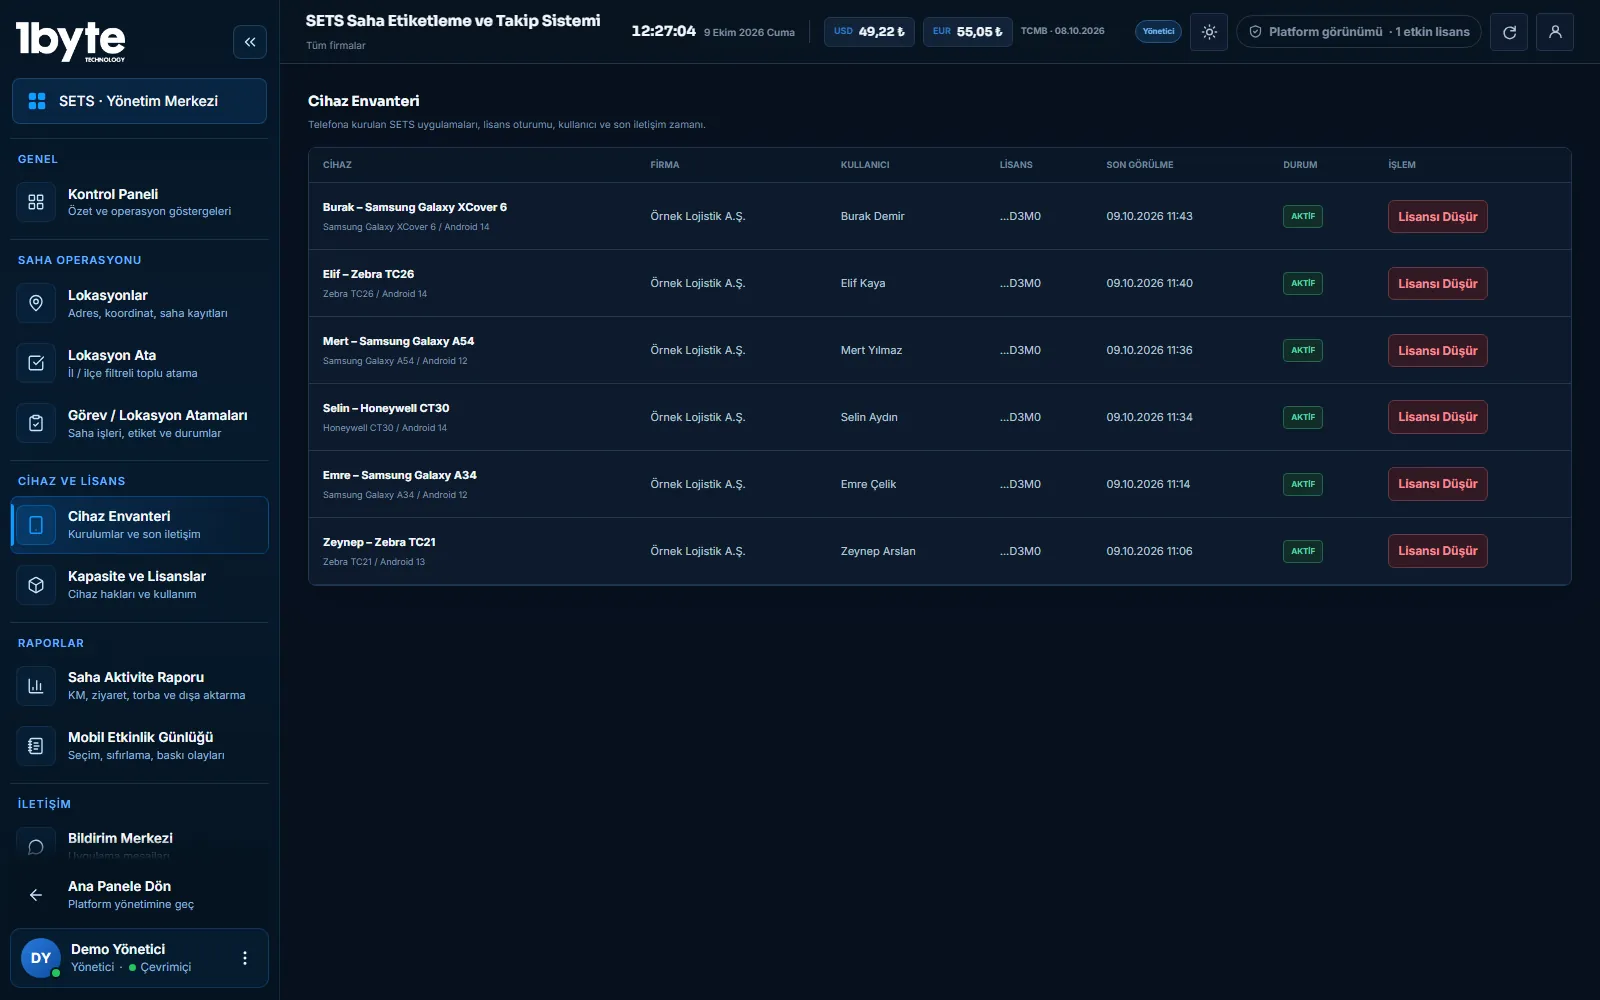1600x1000 pixels.
Task: Open Saha Aktivite Raporu menu label
Action: pyautogui.click(x=136, y=677)
